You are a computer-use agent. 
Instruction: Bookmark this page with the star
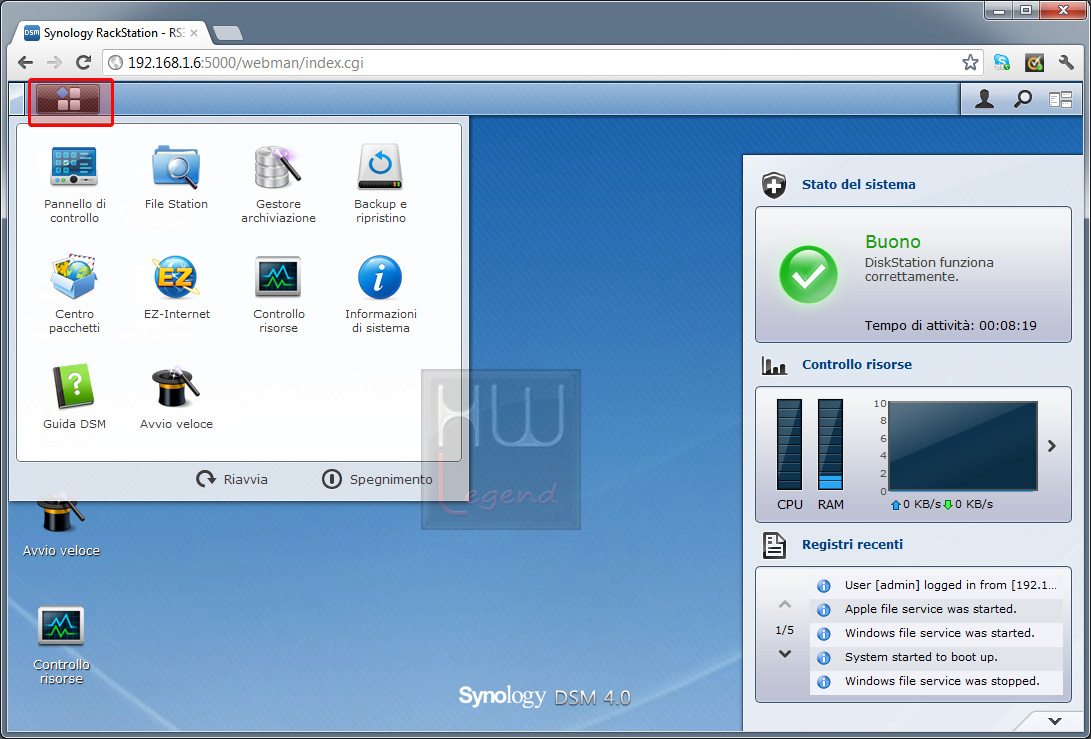[x=970, y=63]
